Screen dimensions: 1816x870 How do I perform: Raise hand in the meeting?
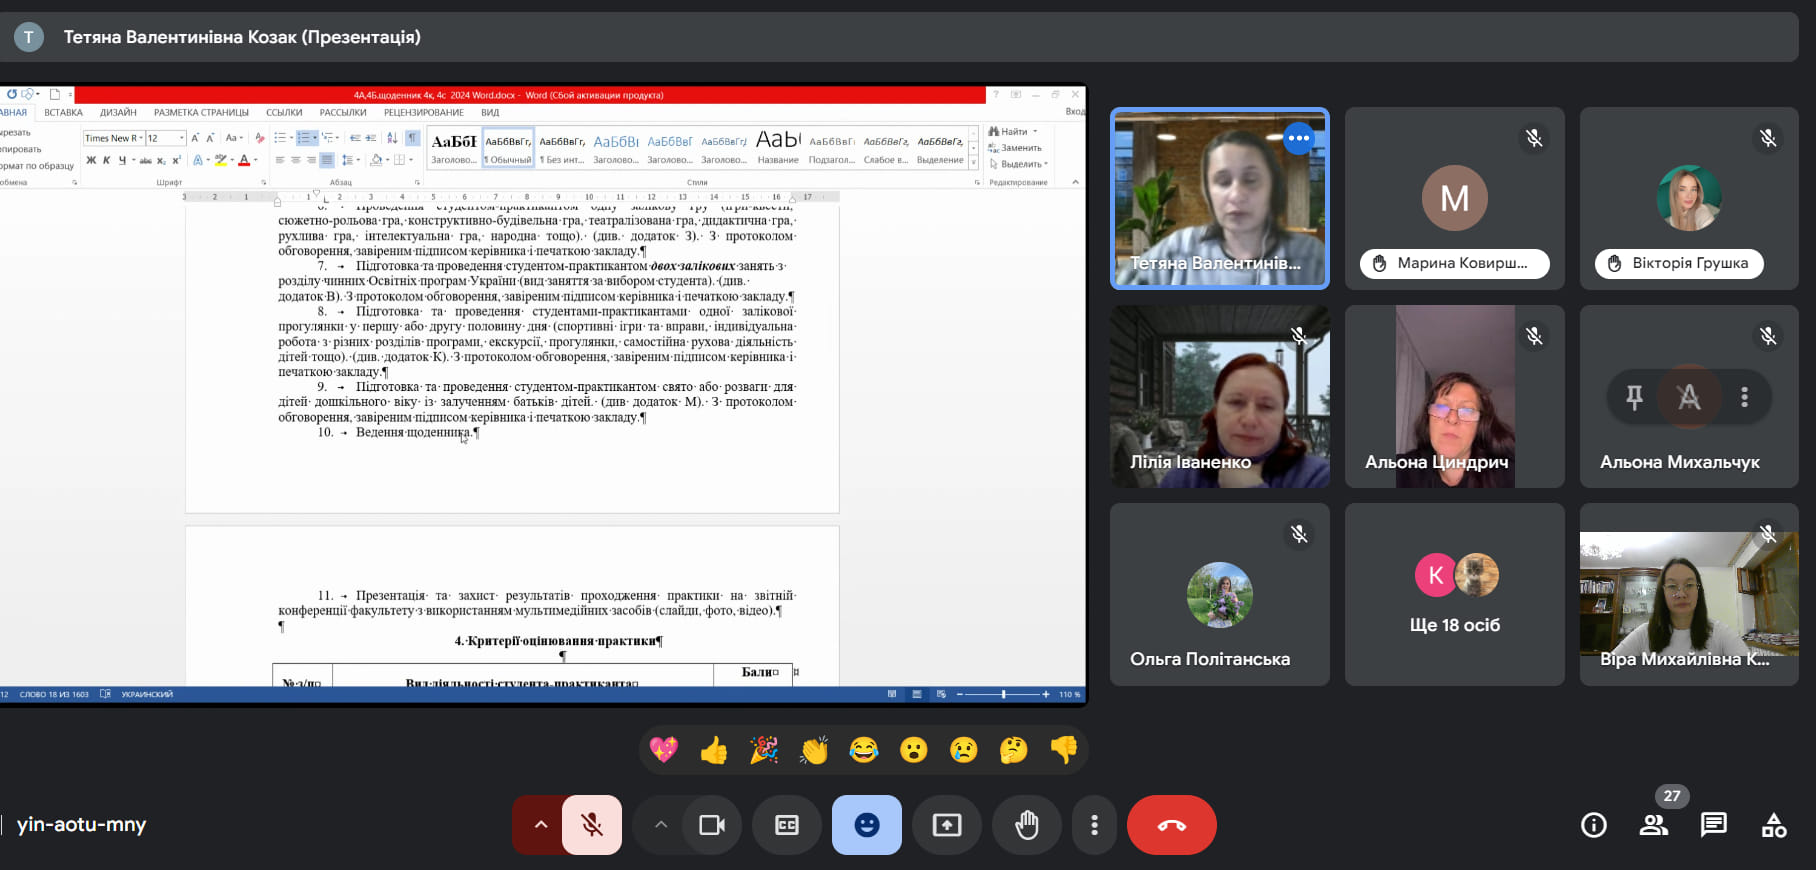click(x=1027, y=825)
